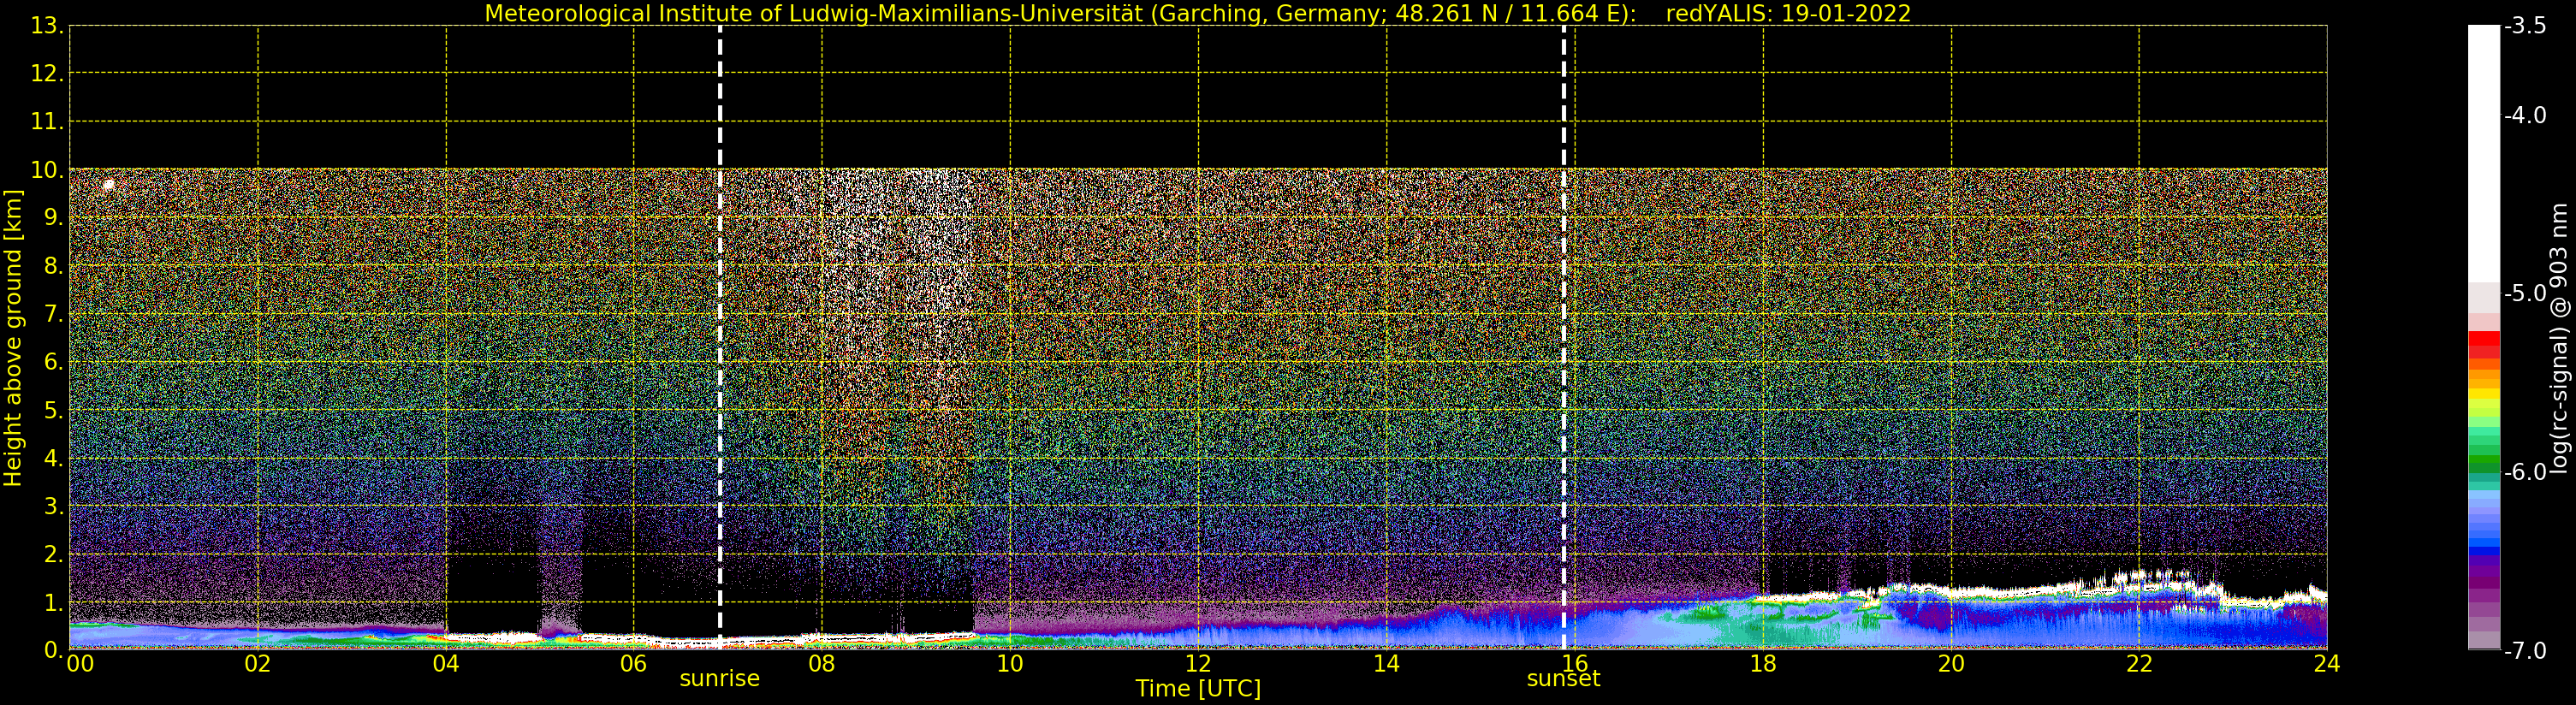Click the "6." height axis tick label

[x=53, y=362]
